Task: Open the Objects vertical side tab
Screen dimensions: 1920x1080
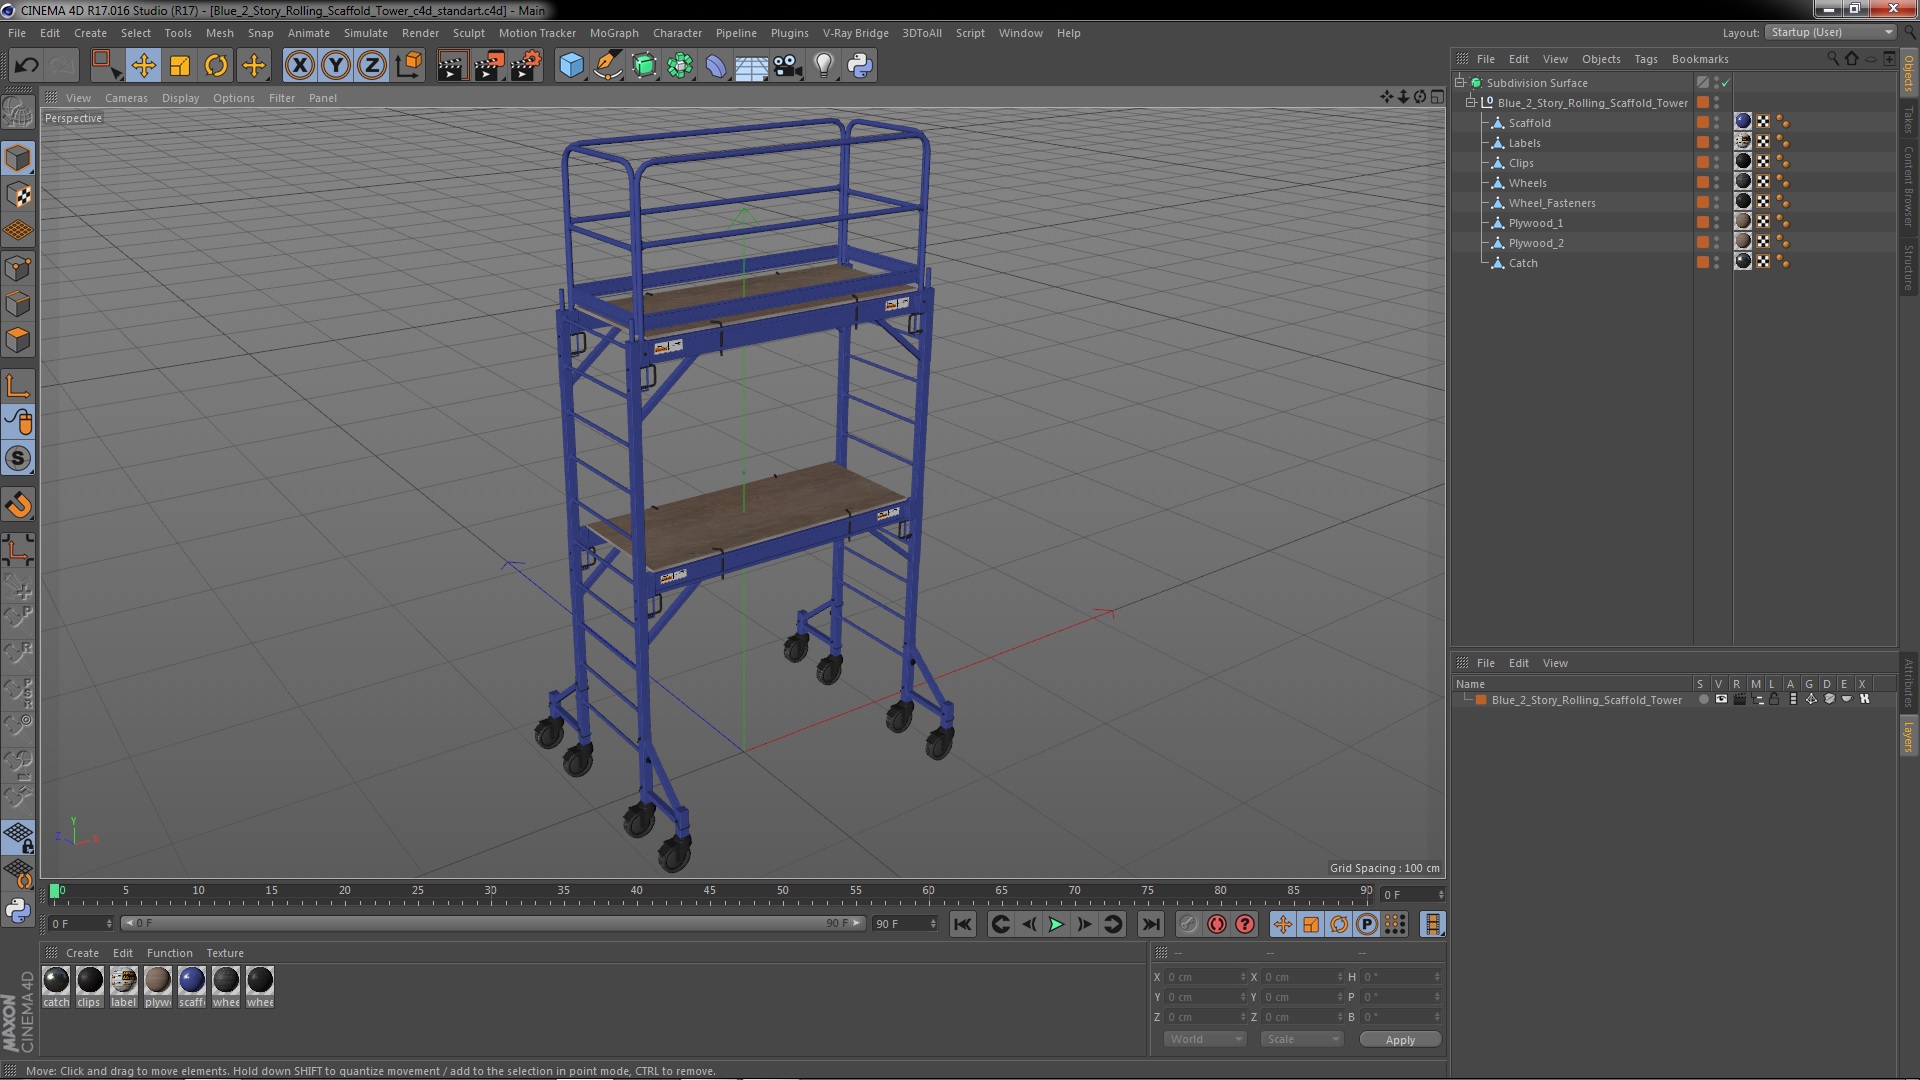Action: coord(1909,72)
